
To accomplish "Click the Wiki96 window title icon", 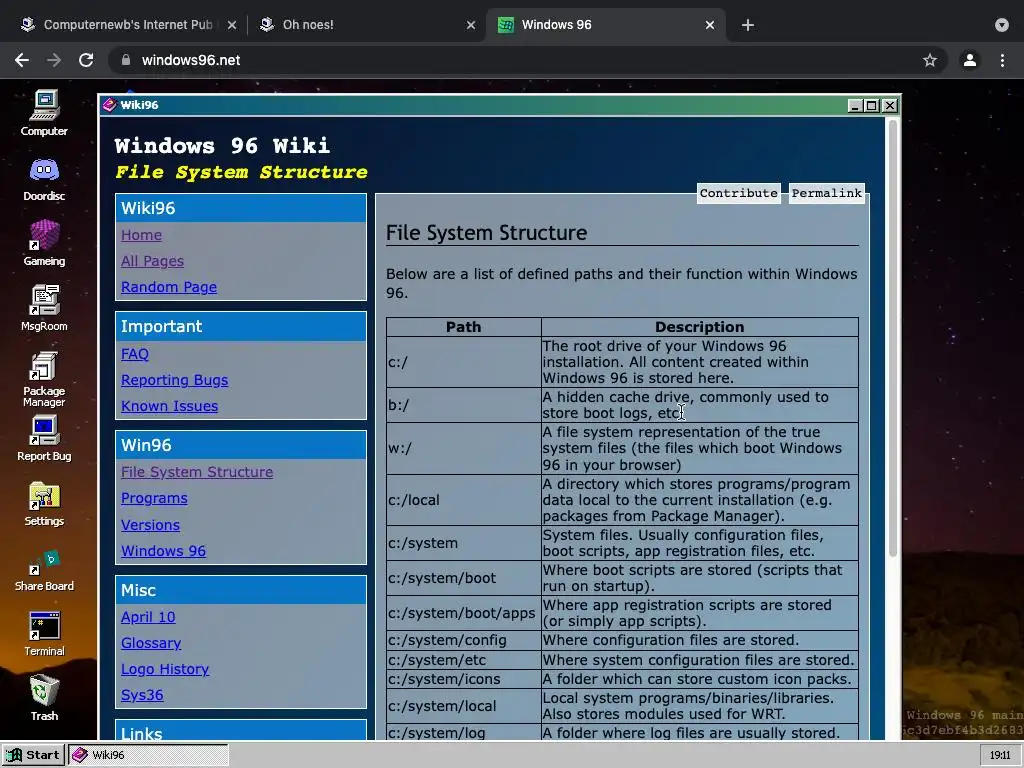I will 110,105.
